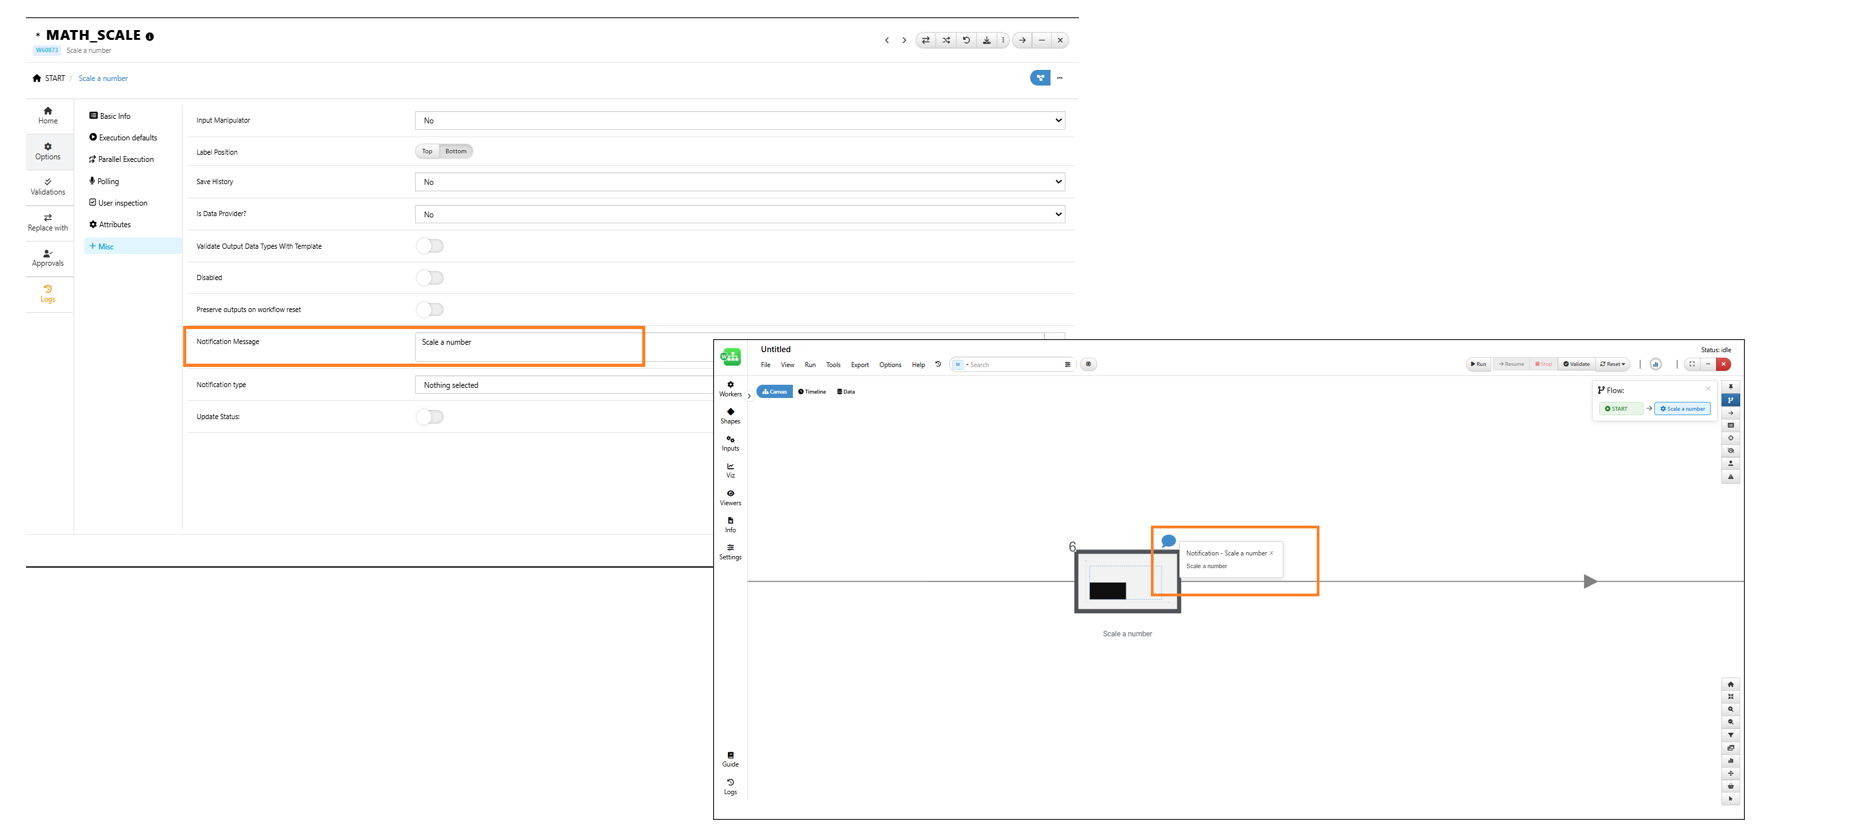Open the Viewers panel in workflow editor
1866x840 pixels.
(730, 497)
